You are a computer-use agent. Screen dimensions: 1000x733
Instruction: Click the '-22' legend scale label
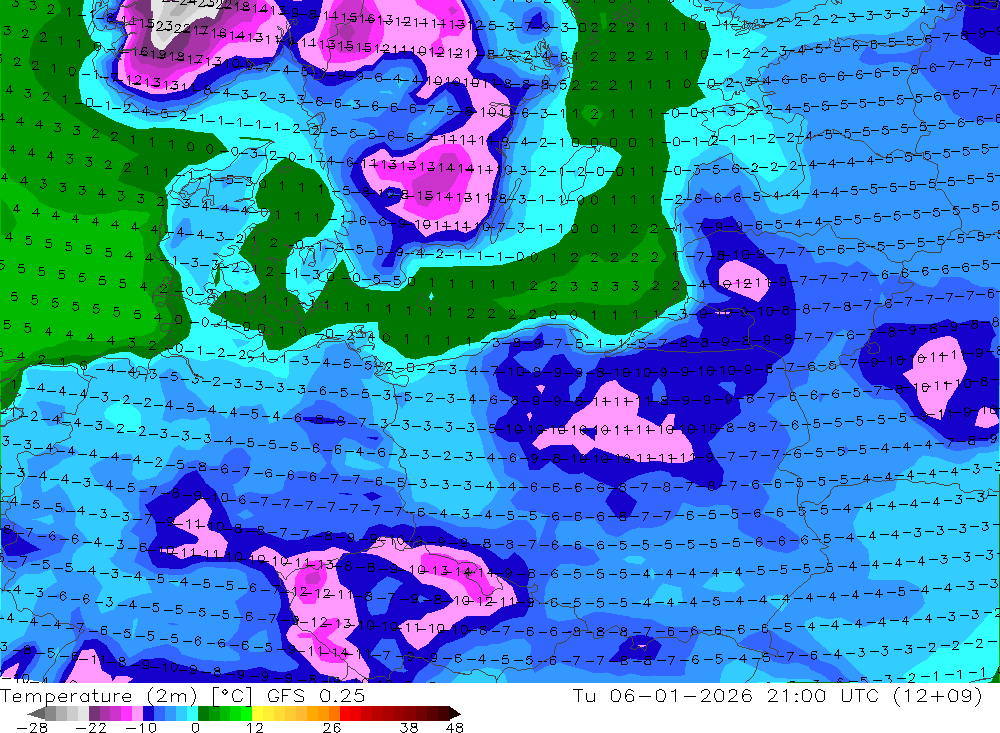(91, 727)
